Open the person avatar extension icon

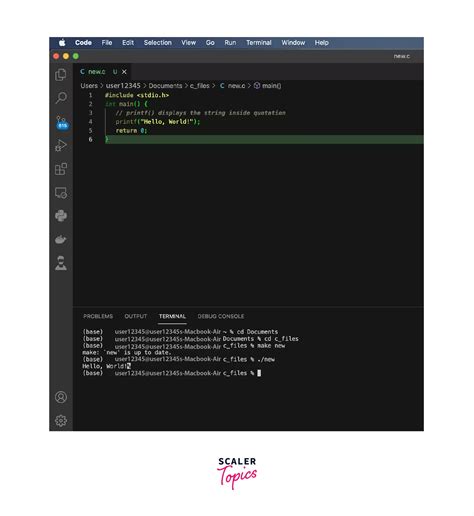(x=61, y=263)
